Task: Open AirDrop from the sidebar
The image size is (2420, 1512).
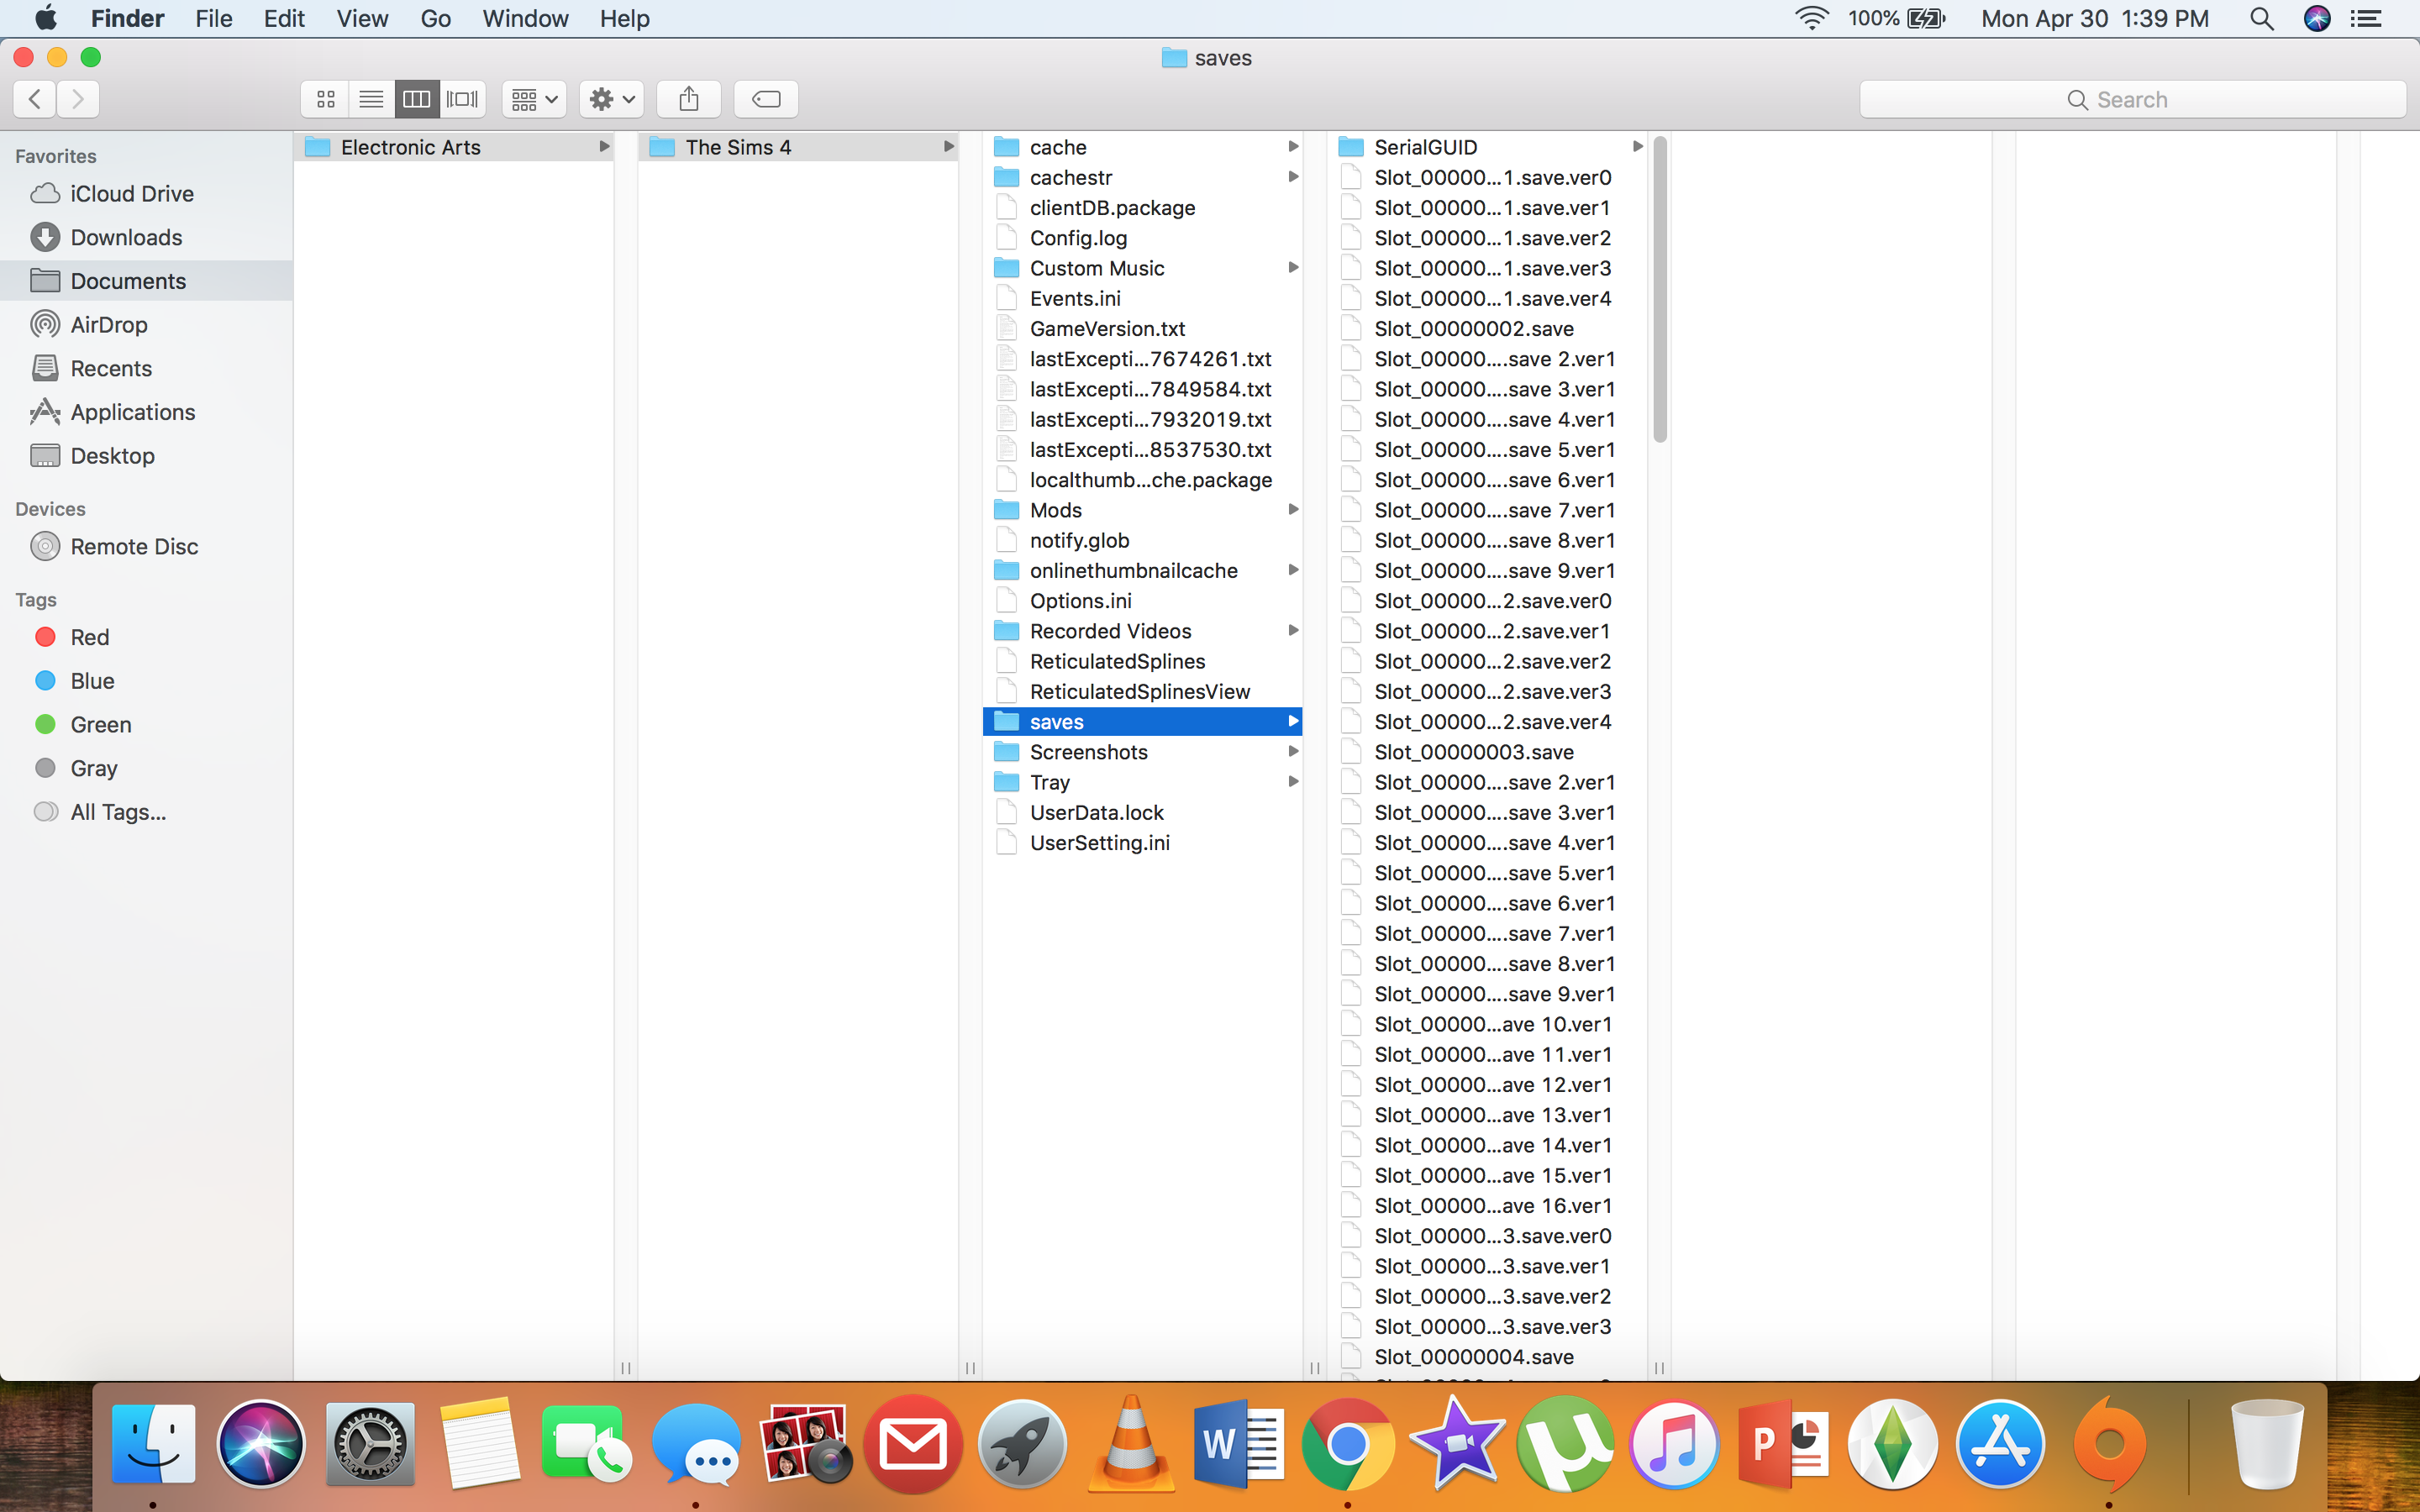Action: [x=146, y=325]
